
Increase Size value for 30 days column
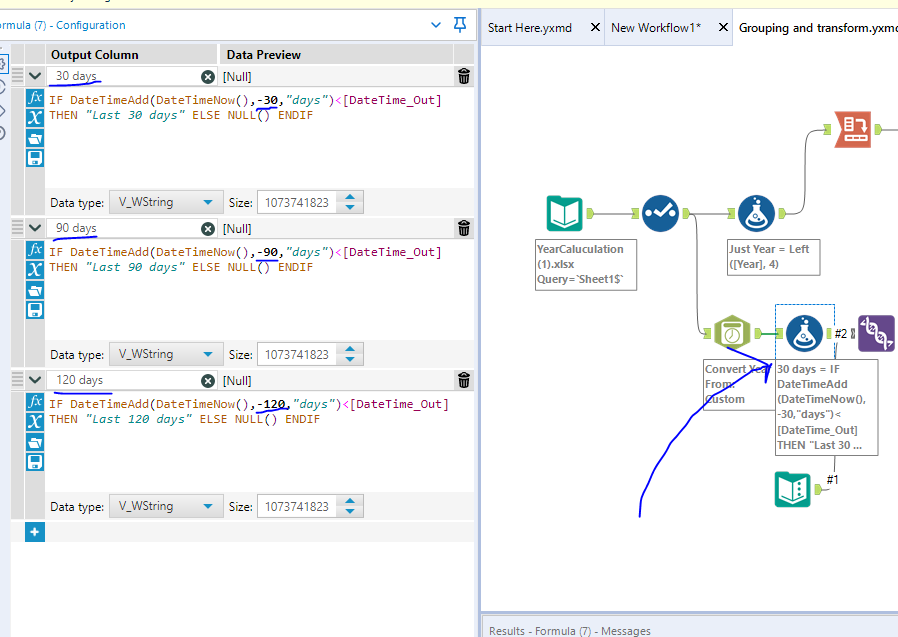click(349, 197)
